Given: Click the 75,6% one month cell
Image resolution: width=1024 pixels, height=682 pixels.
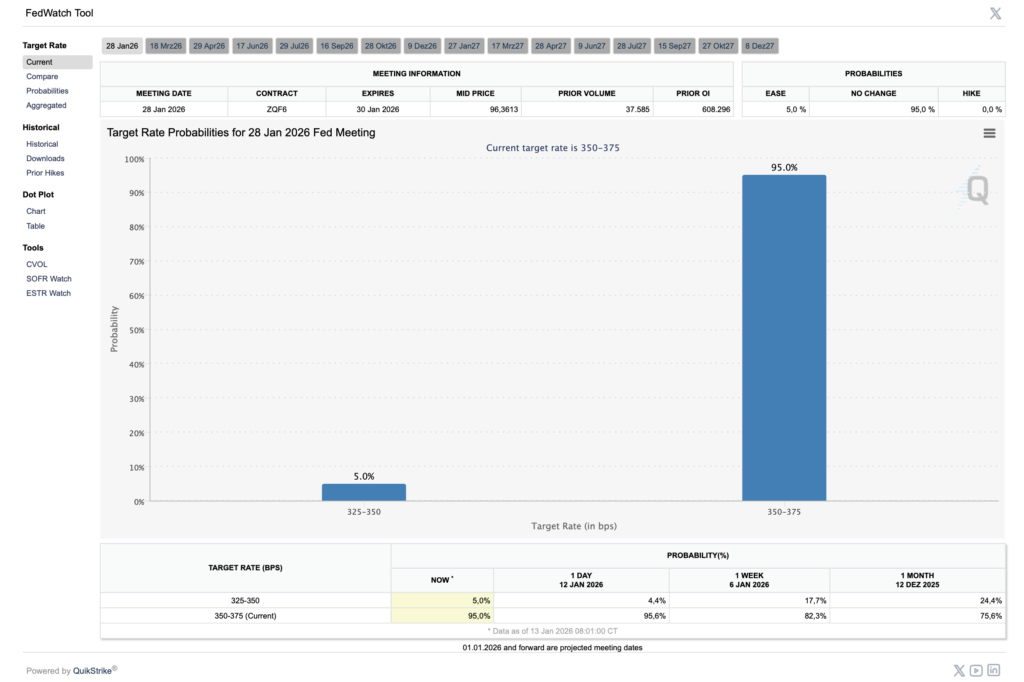Looking at the screenshot, I should coord(918,615).
